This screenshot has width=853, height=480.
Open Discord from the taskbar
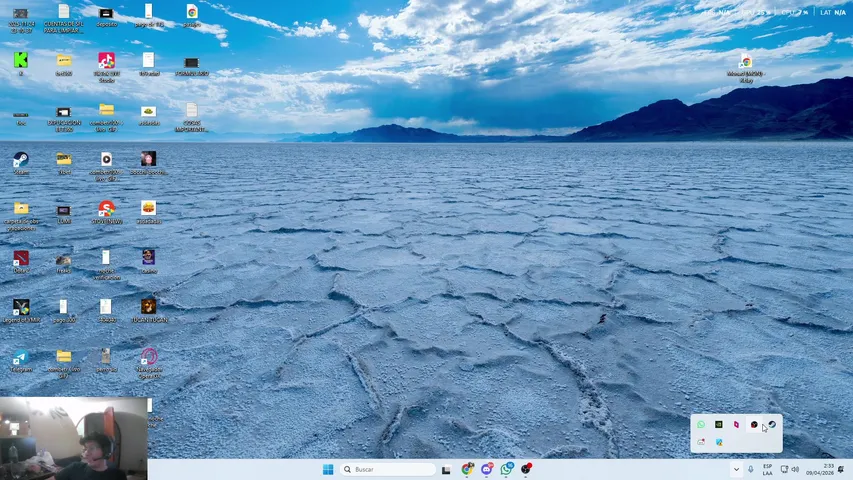tap(486, 469)
